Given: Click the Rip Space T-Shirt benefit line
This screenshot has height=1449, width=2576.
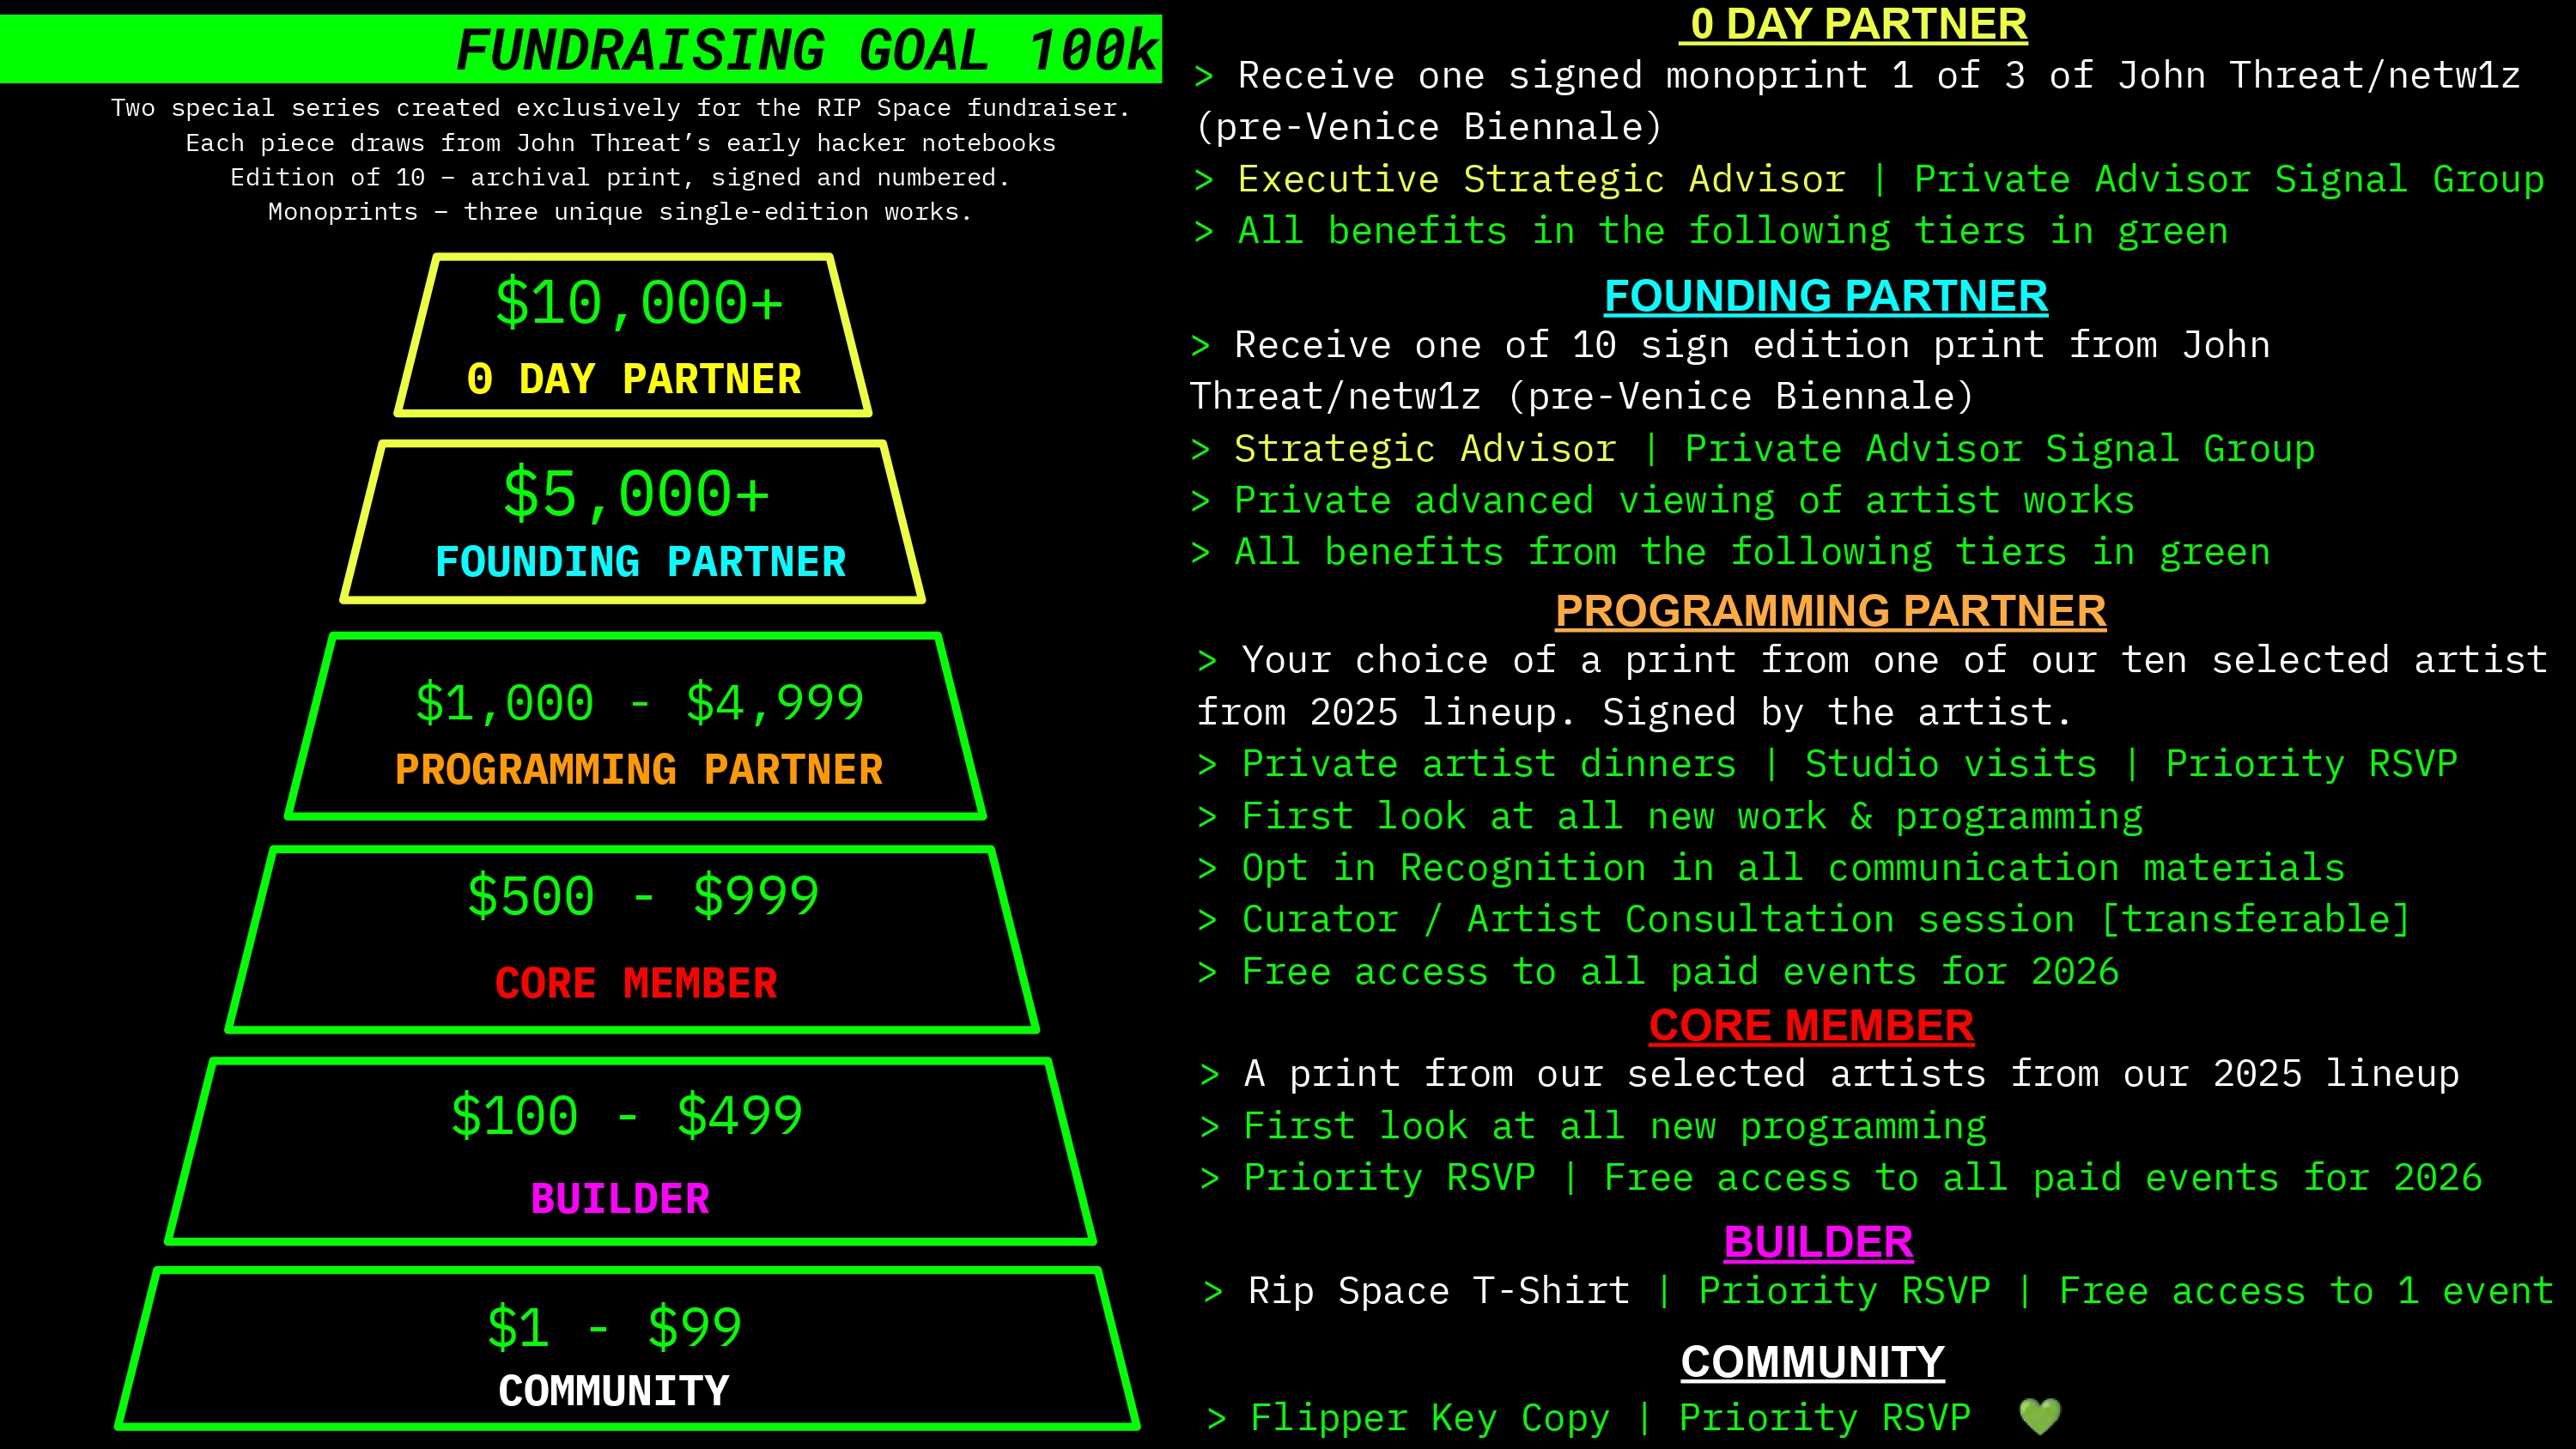Looking at the screenshot, I should [1438, 1291].
